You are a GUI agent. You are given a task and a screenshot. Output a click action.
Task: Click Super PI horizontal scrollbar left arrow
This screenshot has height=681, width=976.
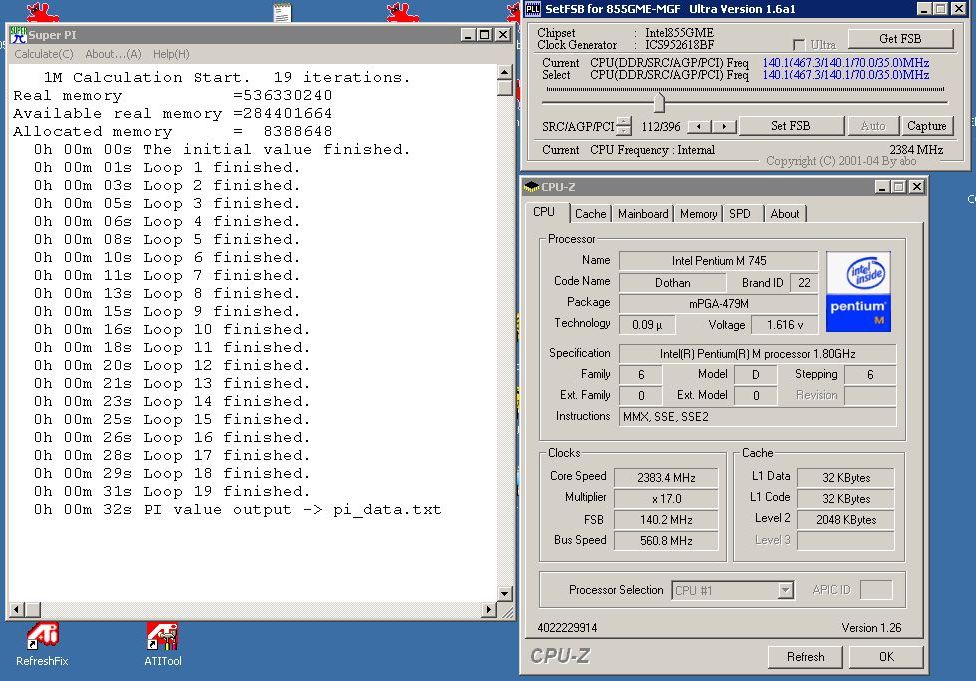click(x=17, y=609)
